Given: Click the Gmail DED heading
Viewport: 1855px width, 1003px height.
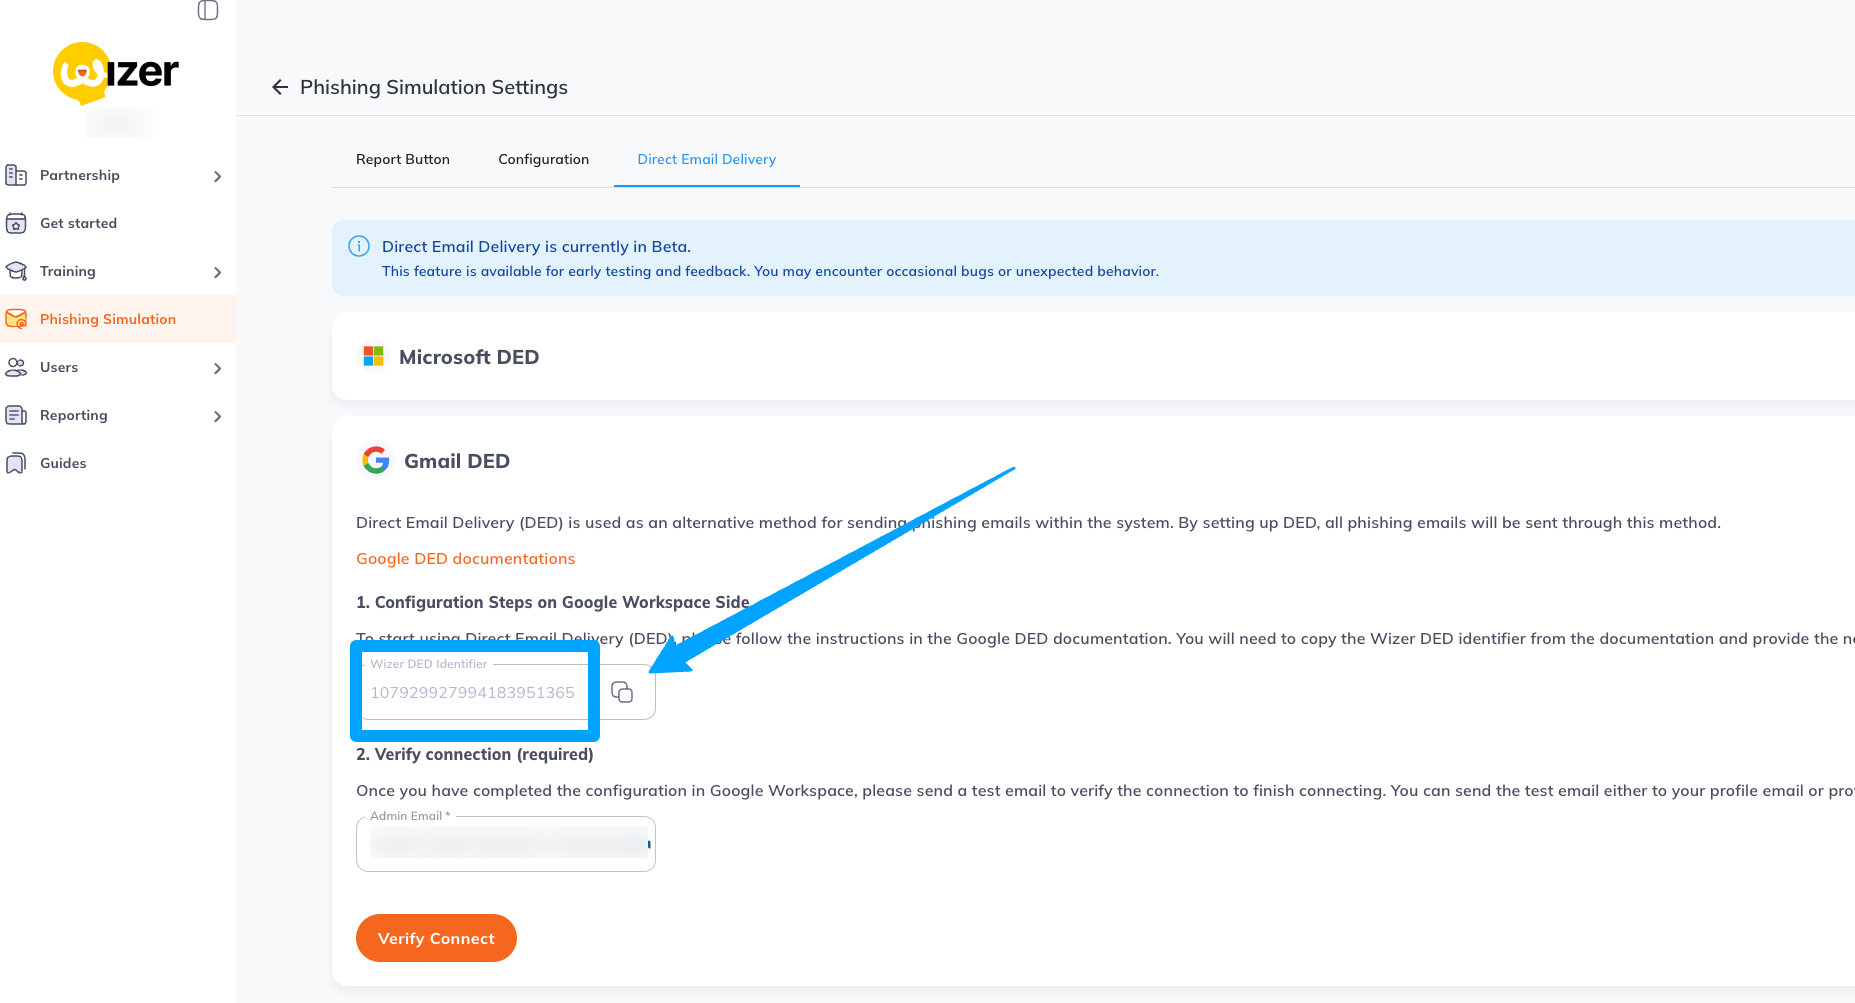Looking at the screenshot, I should coord(457,461).
